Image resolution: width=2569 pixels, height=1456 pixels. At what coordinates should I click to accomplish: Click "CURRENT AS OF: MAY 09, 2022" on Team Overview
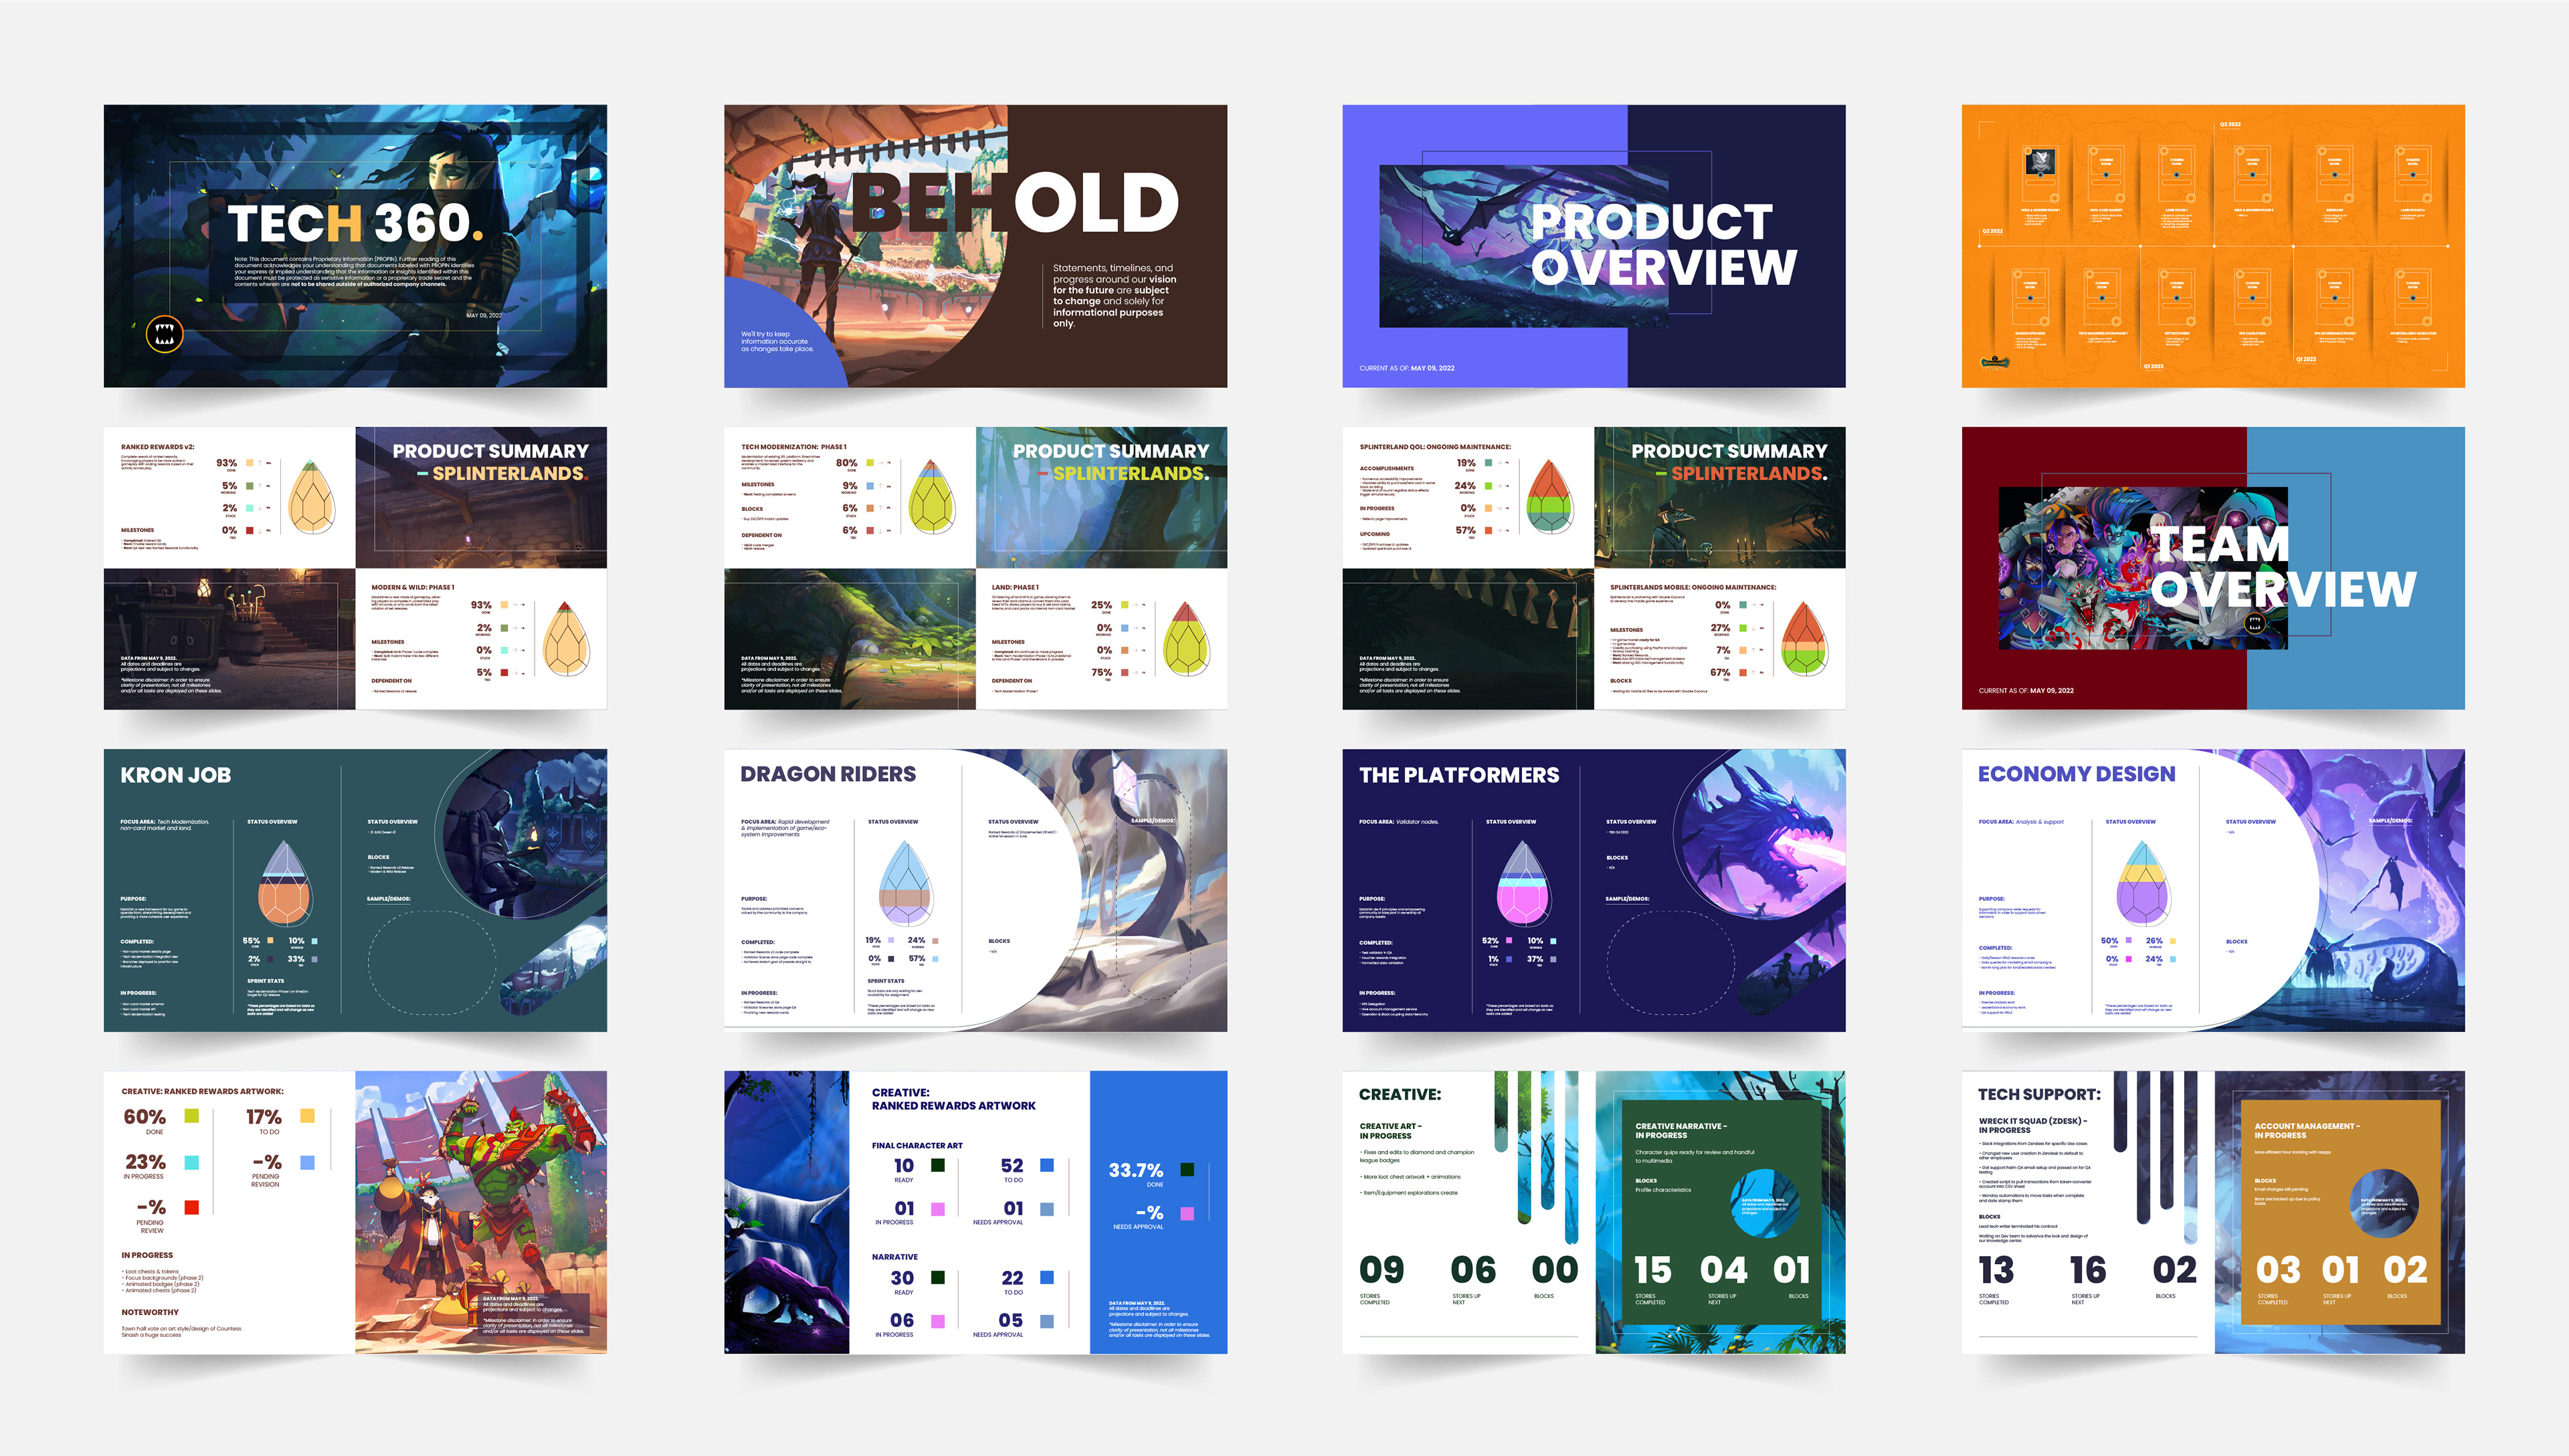(x=2026, y=690)
